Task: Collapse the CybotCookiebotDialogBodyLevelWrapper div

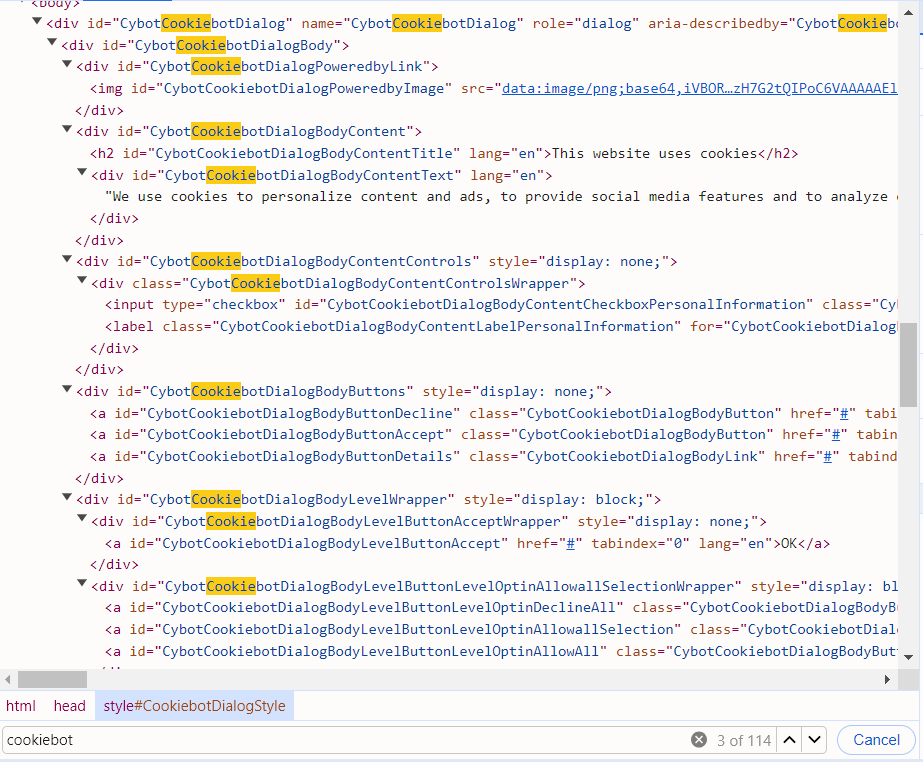Action: (67, 499)
